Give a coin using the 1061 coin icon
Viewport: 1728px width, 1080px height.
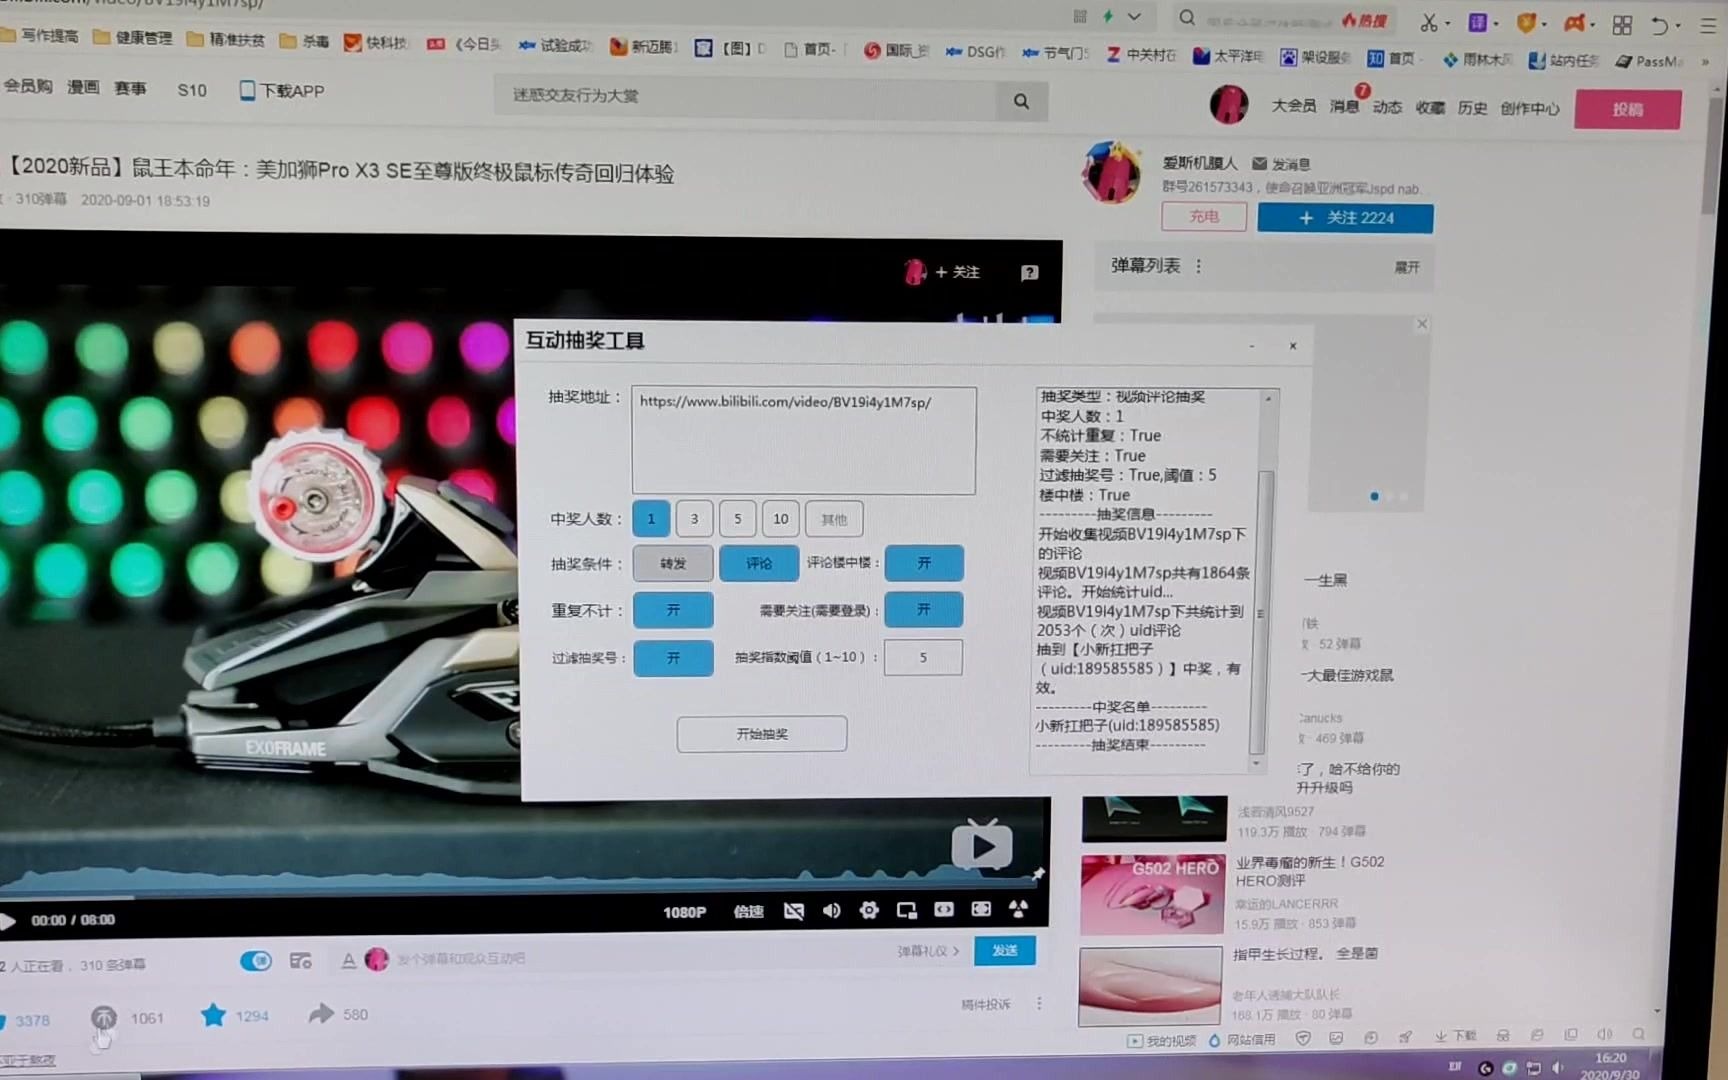(x=103, y=1018)
